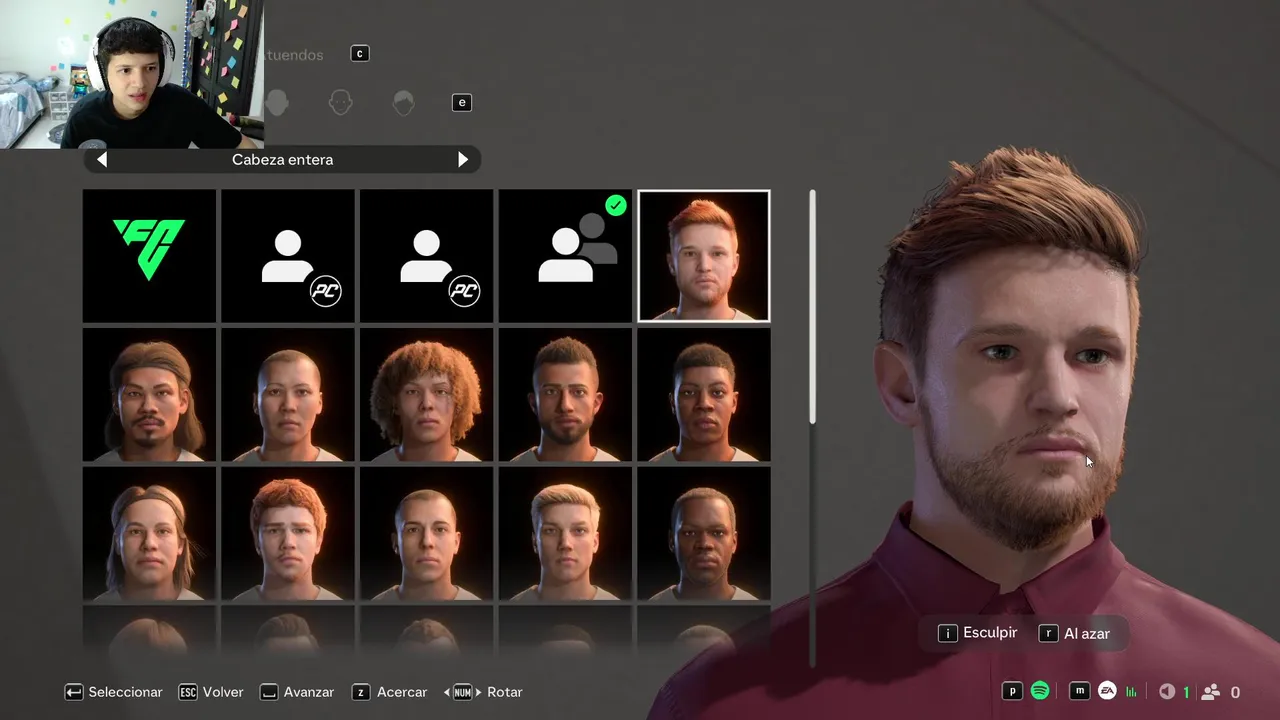Pick the dark-skinned short-hair head in second row

(x=704, y=395)
